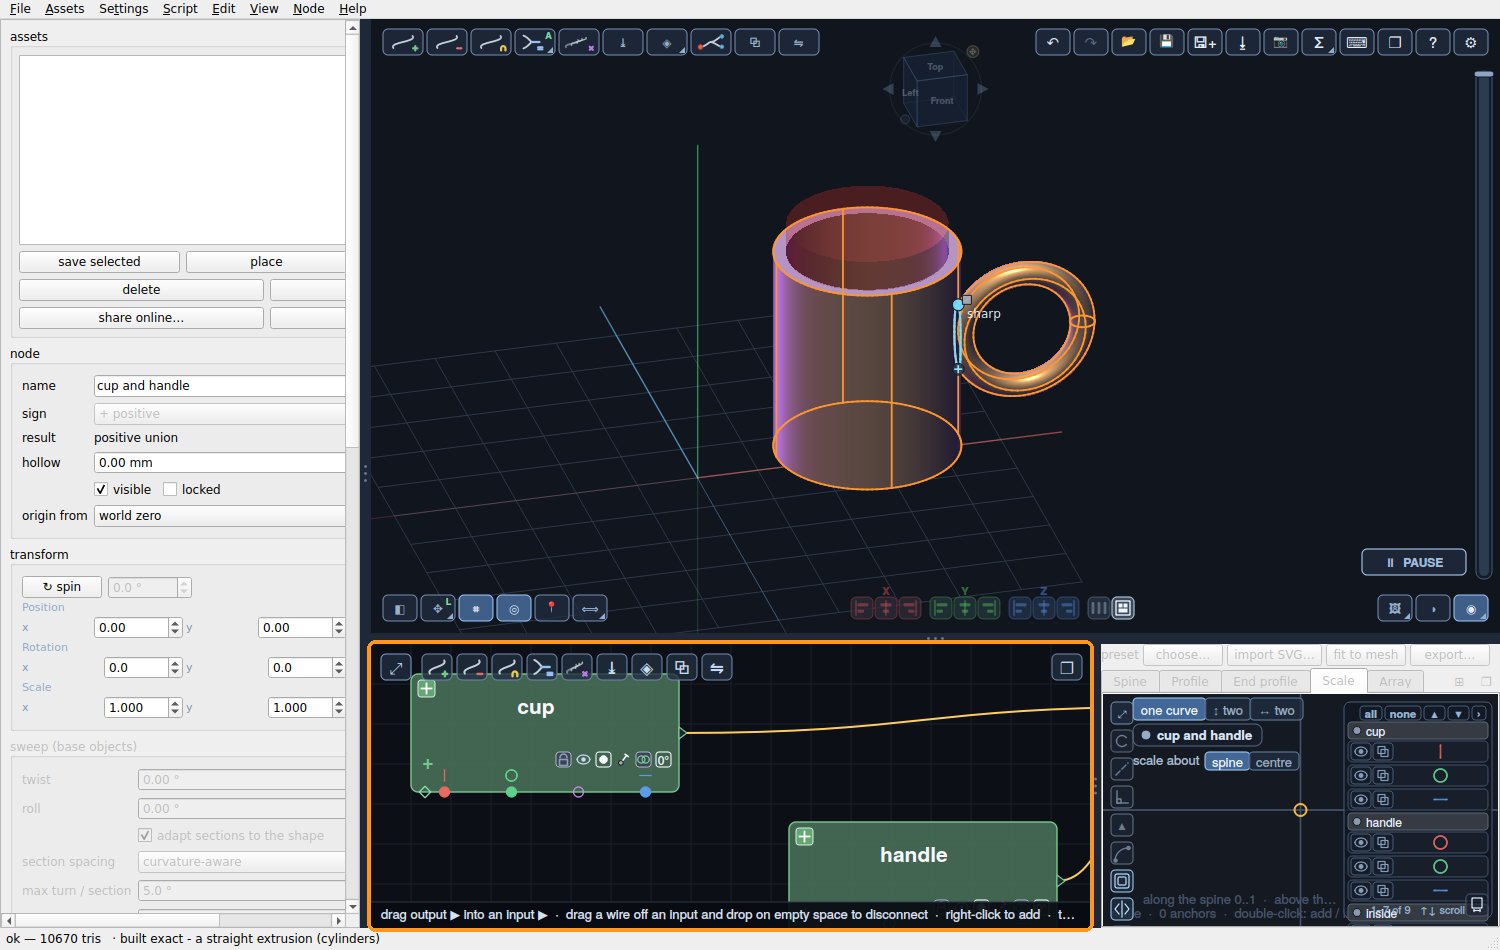Click the keyboard shortcuts icon
The height and width of the screenshot is (950, 1500).
(x=1356, y=42)
